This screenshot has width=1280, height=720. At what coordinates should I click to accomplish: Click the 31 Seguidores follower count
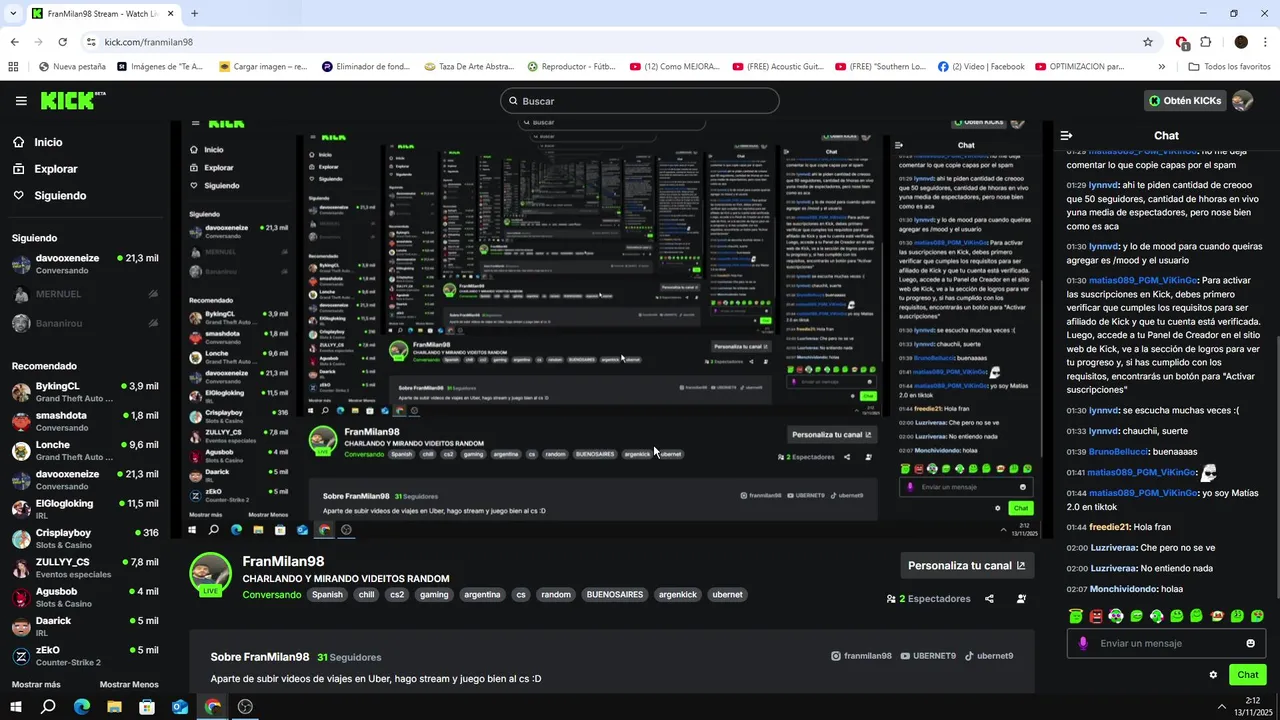tap(349, 657)
